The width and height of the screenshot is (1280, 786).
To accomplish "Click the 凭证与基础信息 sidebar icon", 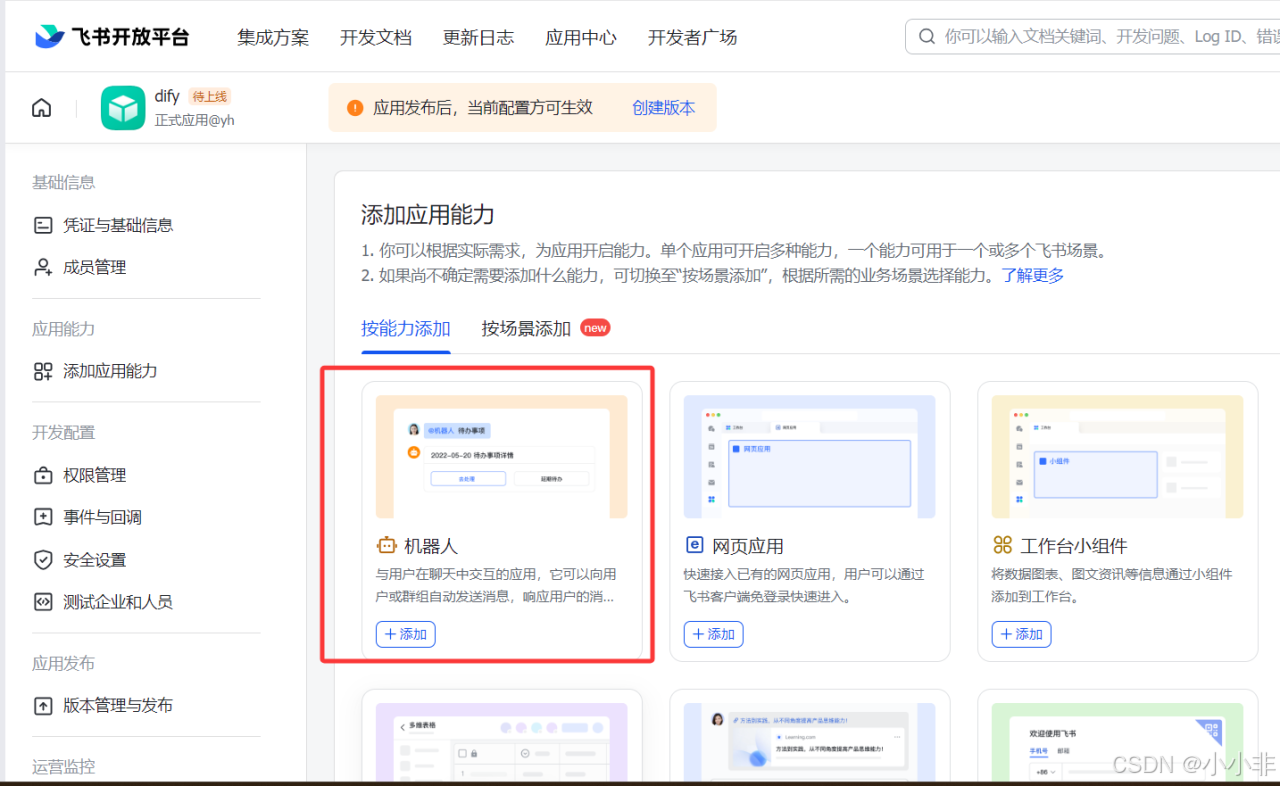I will (43, 225).
